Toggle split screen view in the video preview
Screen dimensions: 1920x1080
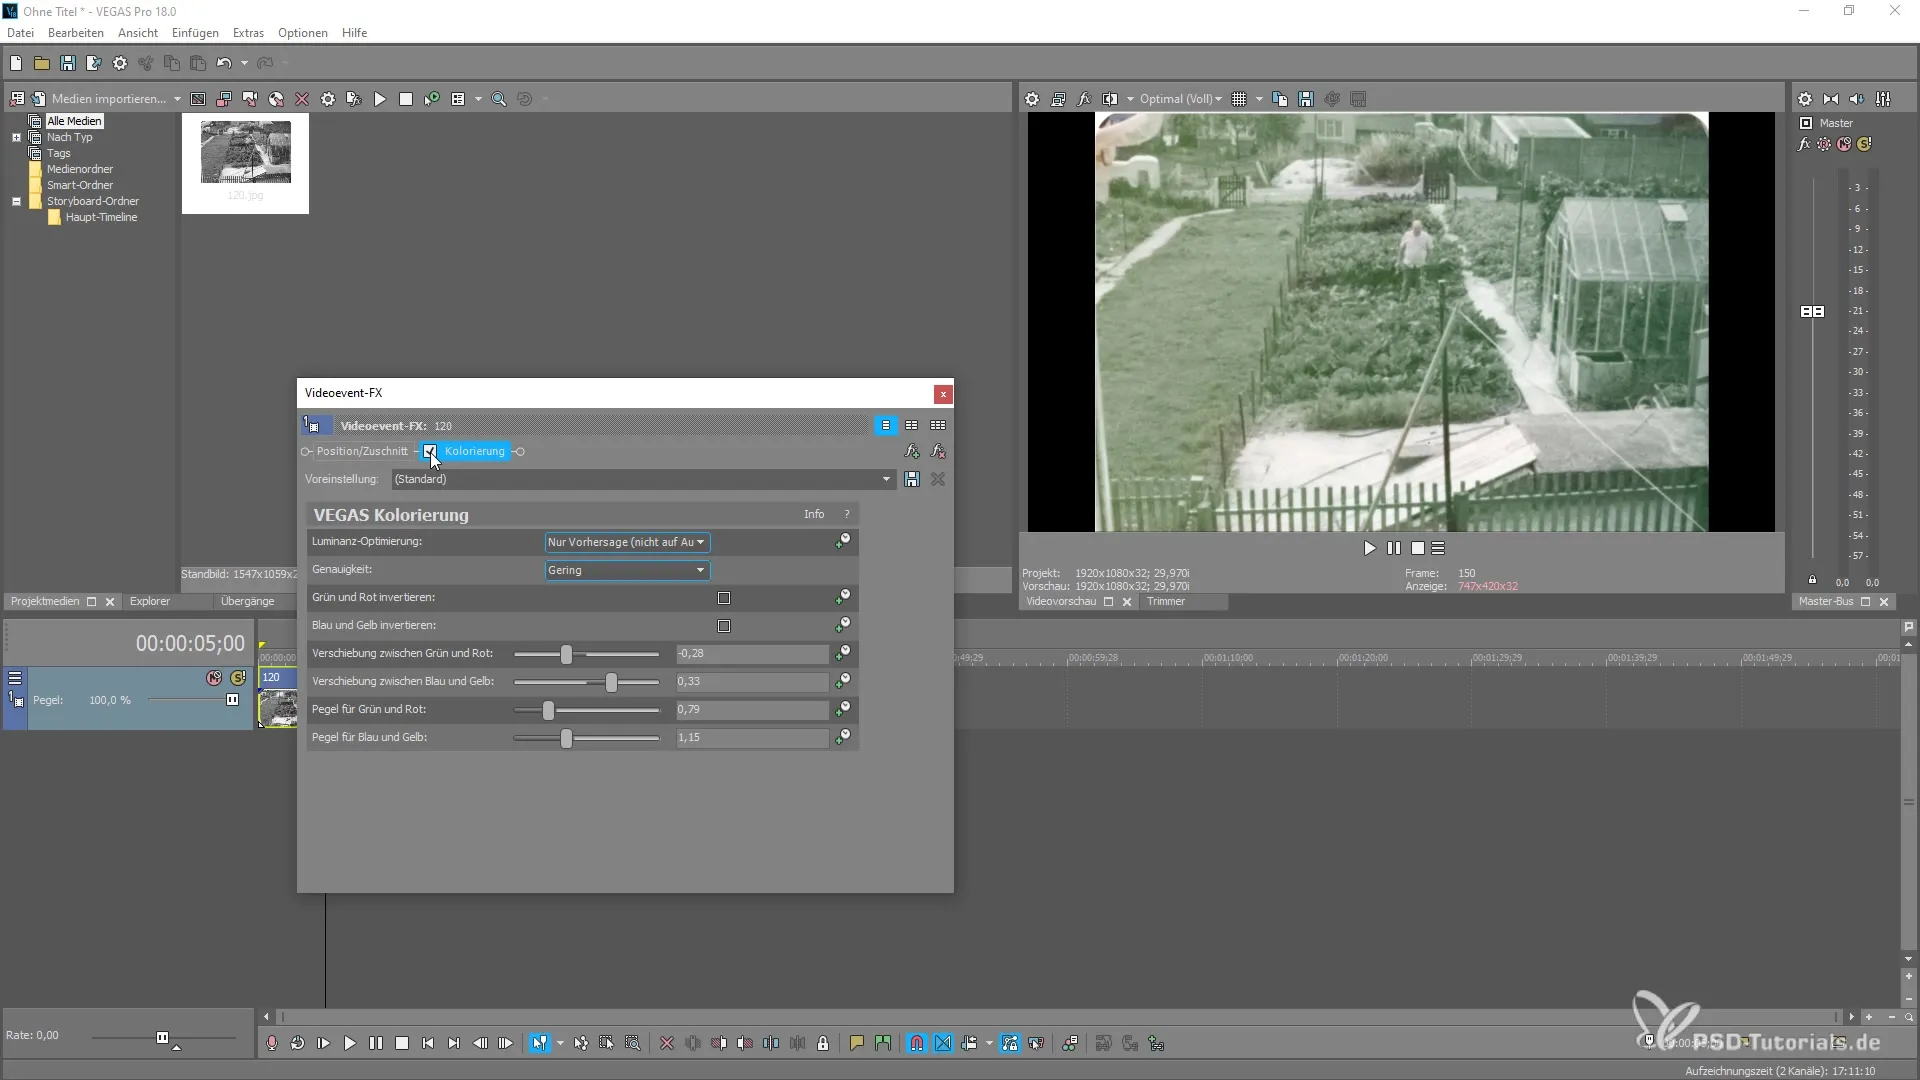[1110, 99]
